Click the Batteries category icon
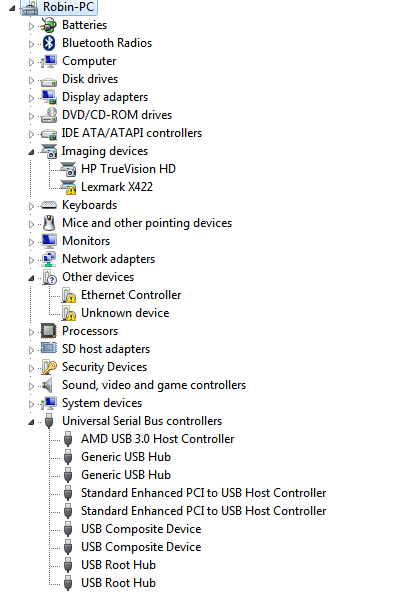This screenshot has width=417, height=599. 49,25
